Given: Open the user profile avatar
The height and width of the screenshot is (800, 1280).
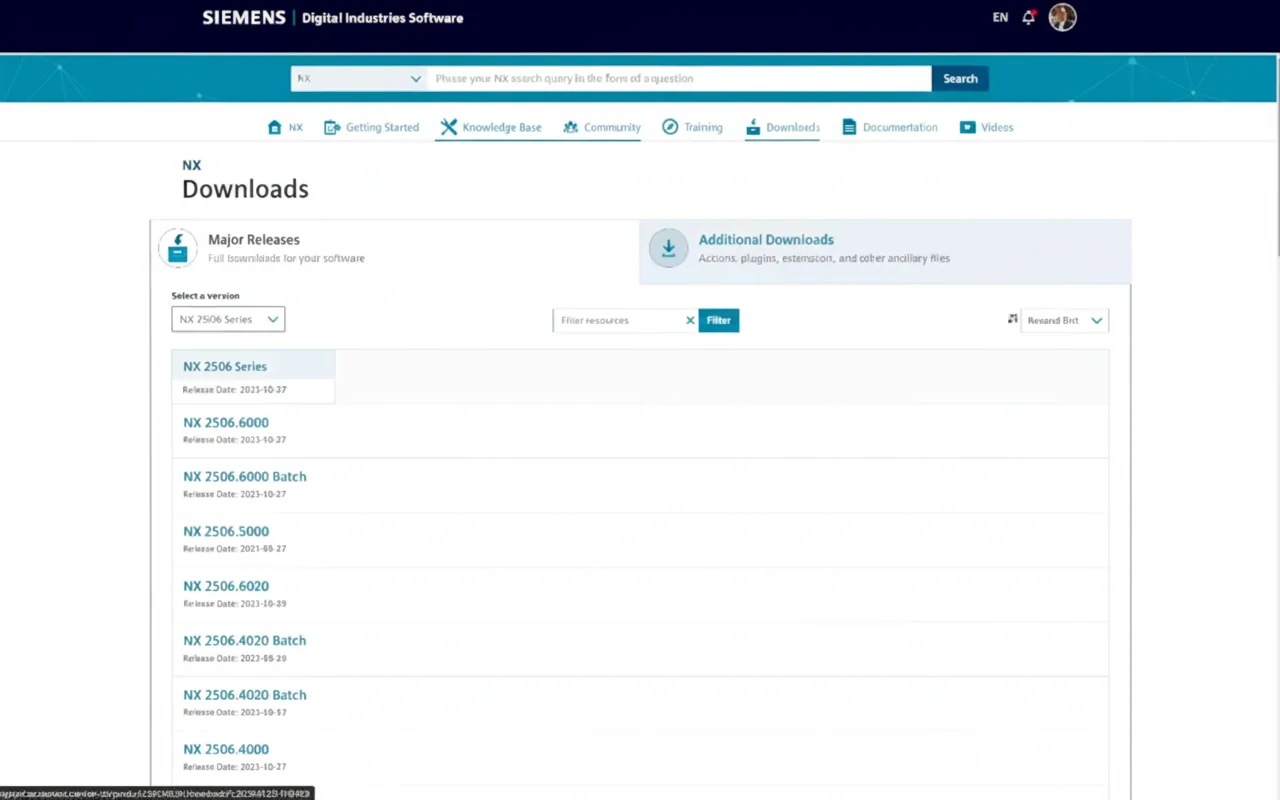Looking at the screenshot, I should click(1062, 17).
